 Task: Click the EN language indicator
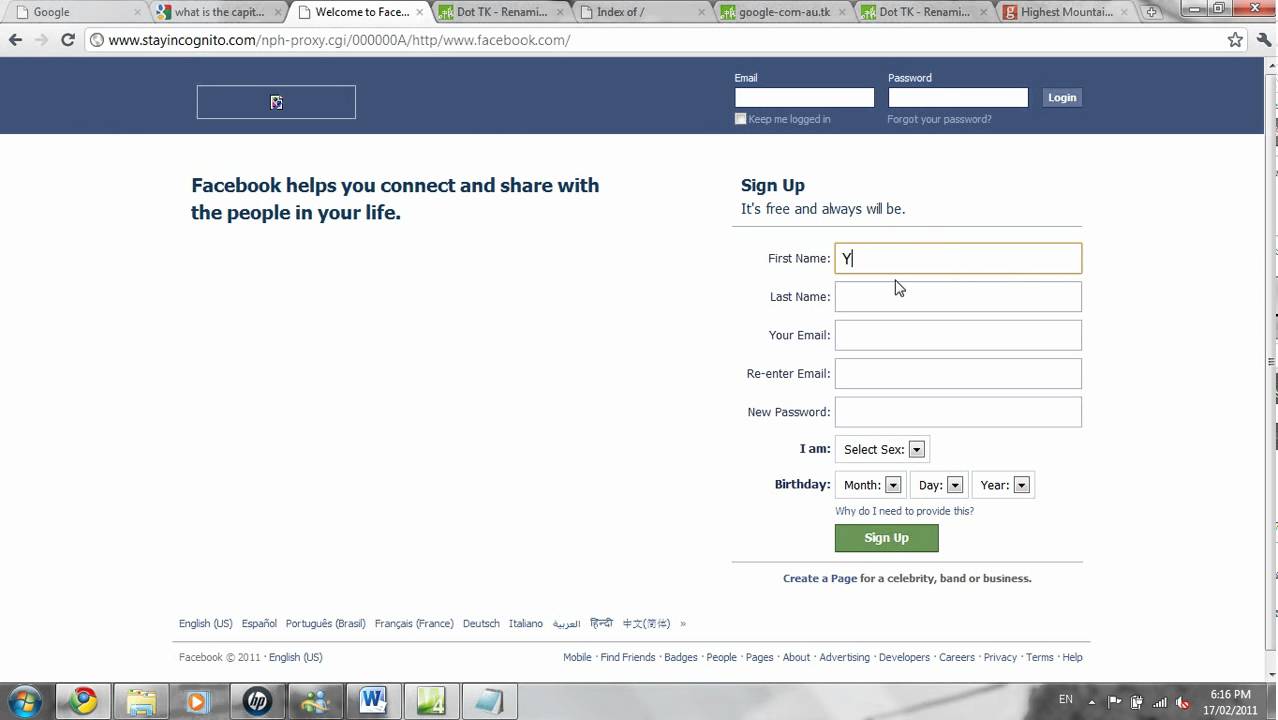click(x=1065, y=700)
